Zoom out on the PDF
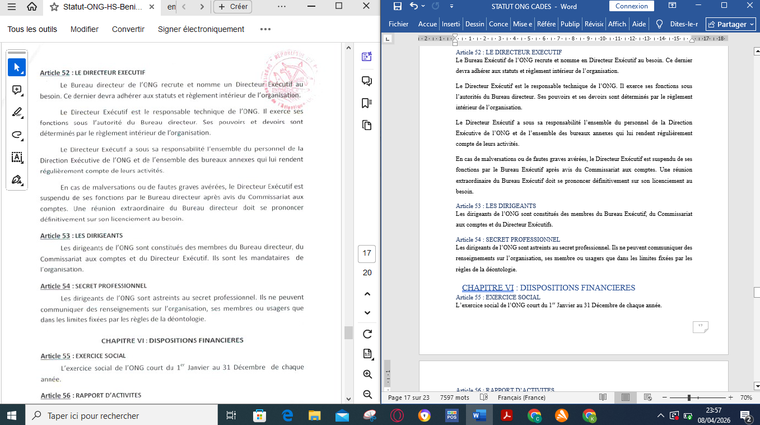The height and width of the screenshot is (425, 760). click(367, 394)
